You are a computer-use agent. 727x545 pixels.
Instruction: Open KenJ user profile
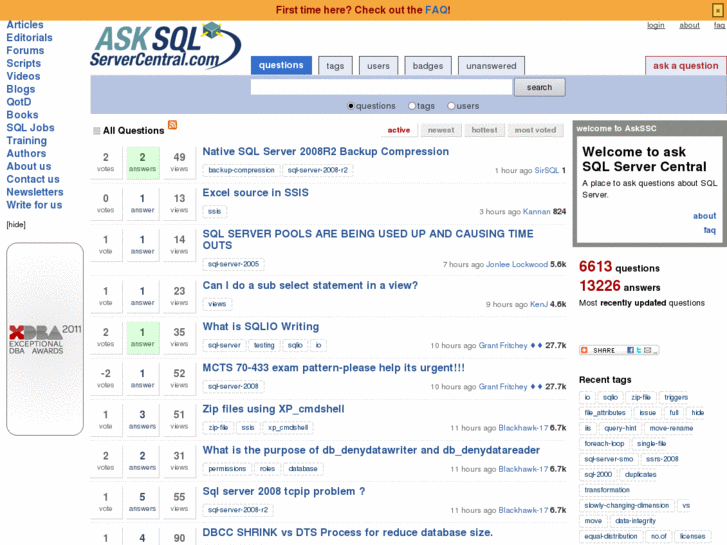click(539, 305)
